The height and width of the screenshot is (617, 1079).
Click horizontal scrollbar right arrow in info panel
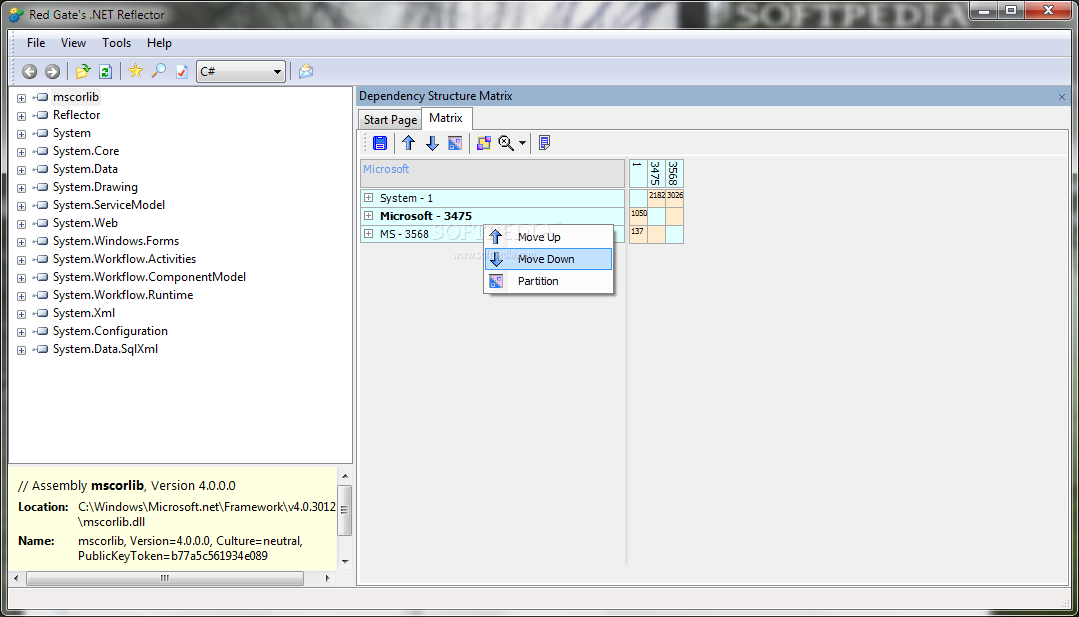[x=328, y=578]
